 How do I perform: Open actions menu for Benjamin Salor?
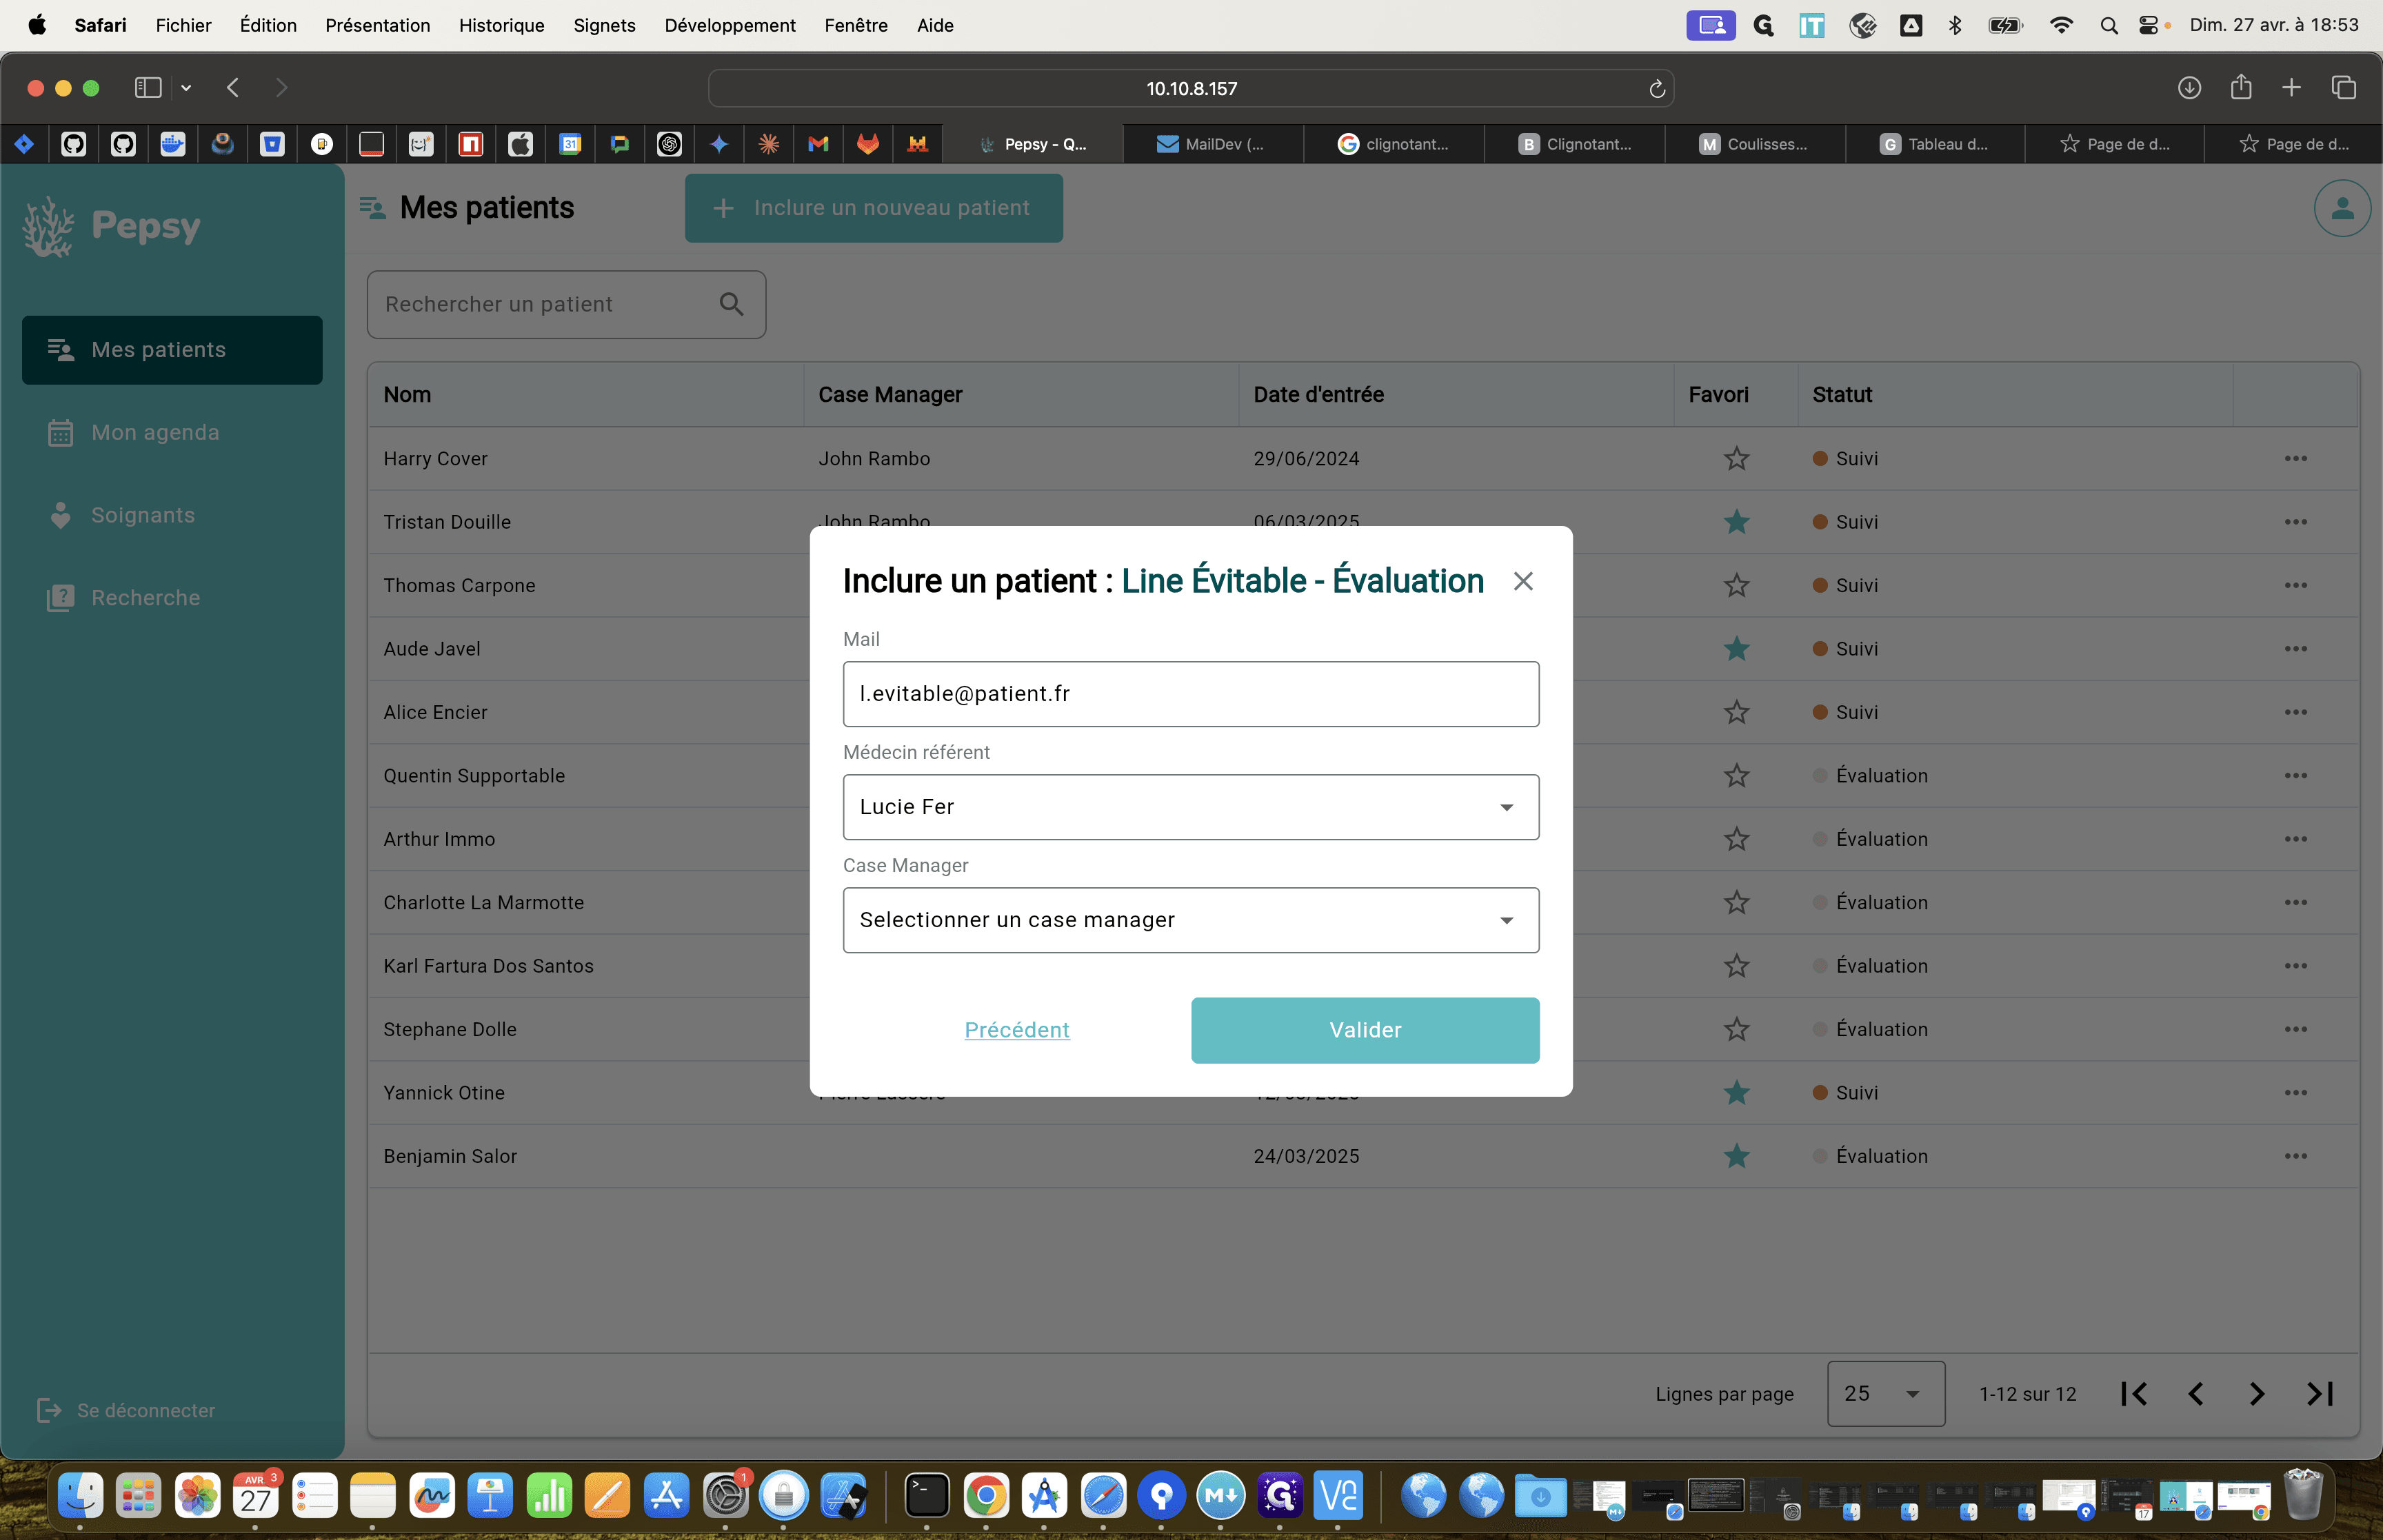tap(2295, 1156)
